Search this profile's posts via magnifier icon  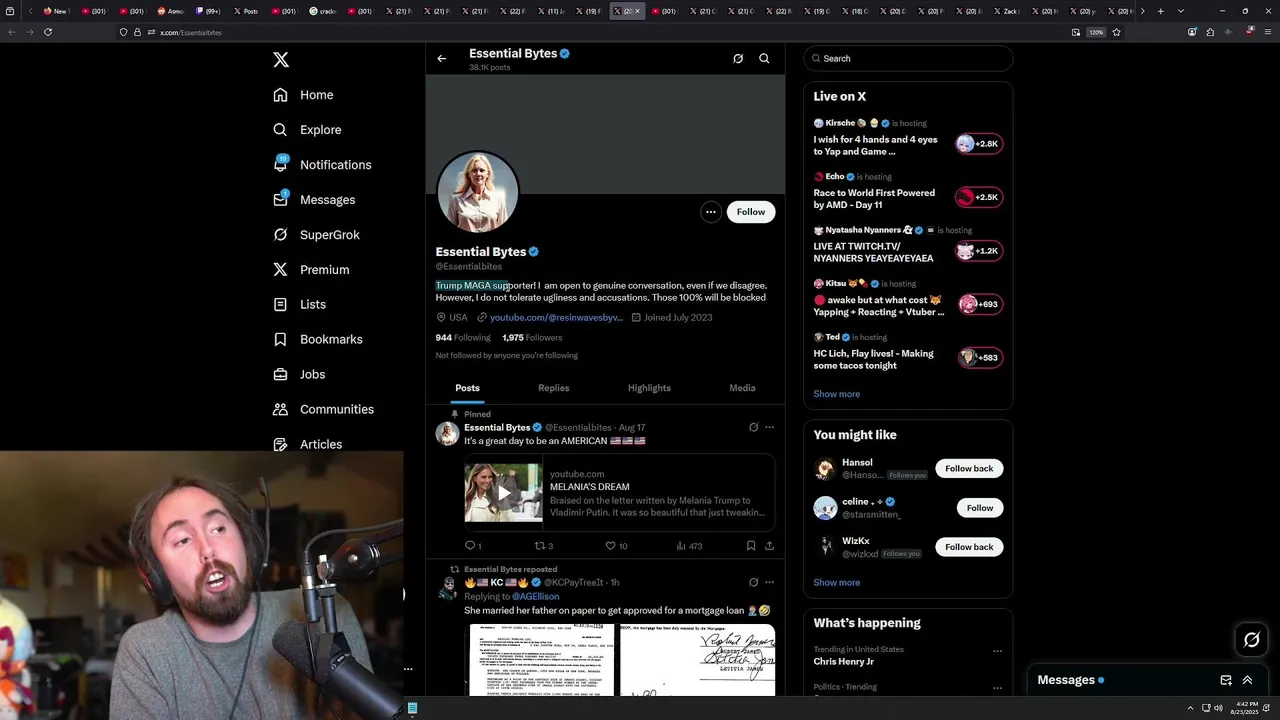(x=764, y=58)
